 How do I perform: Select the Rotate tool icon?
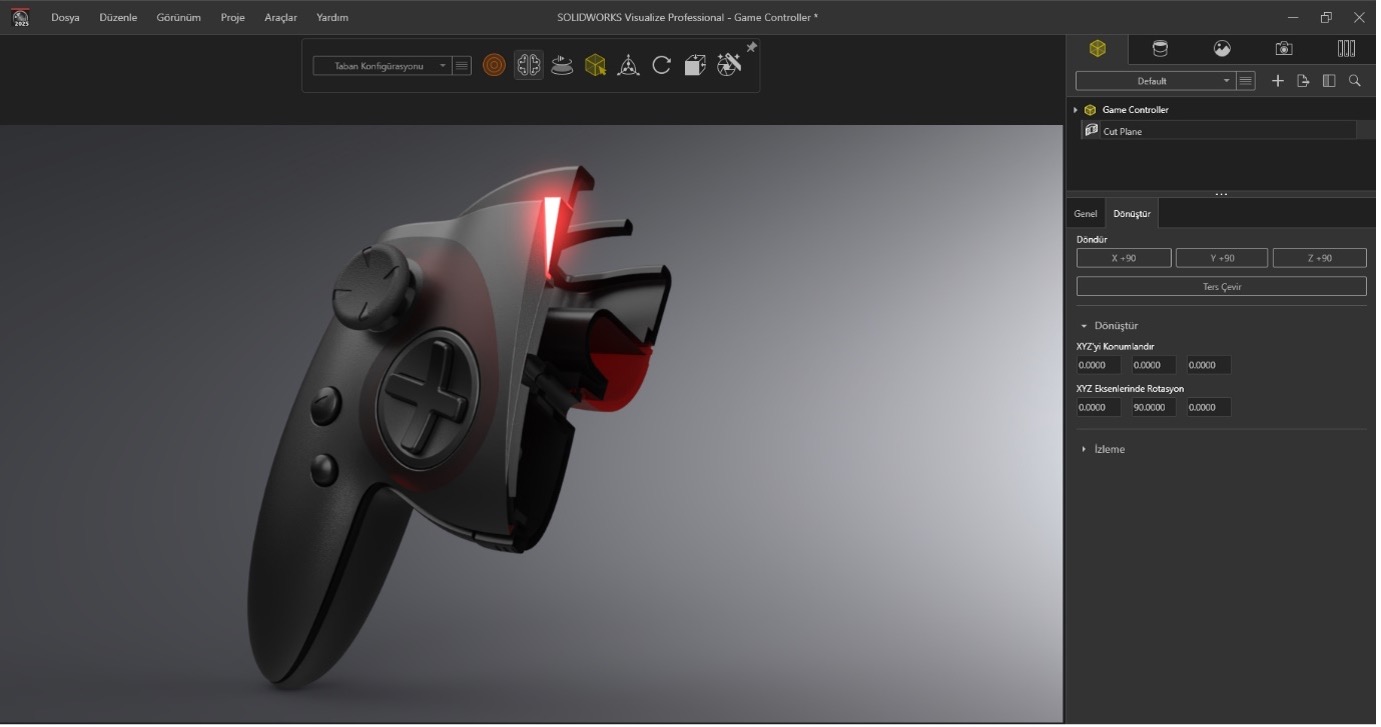[661, 64]
